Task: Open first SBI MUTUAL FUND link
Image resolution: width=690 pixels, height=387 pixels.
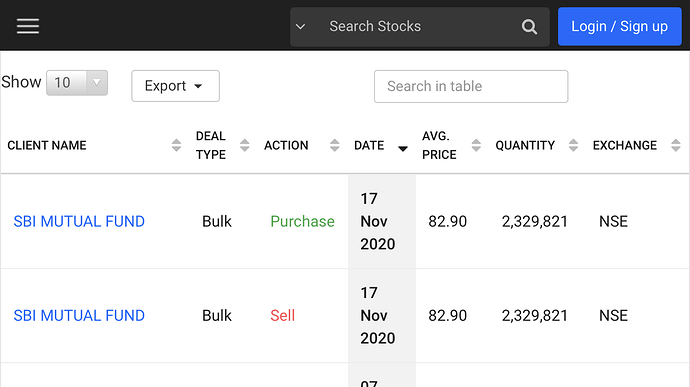Action: click(x=79, y=221)
